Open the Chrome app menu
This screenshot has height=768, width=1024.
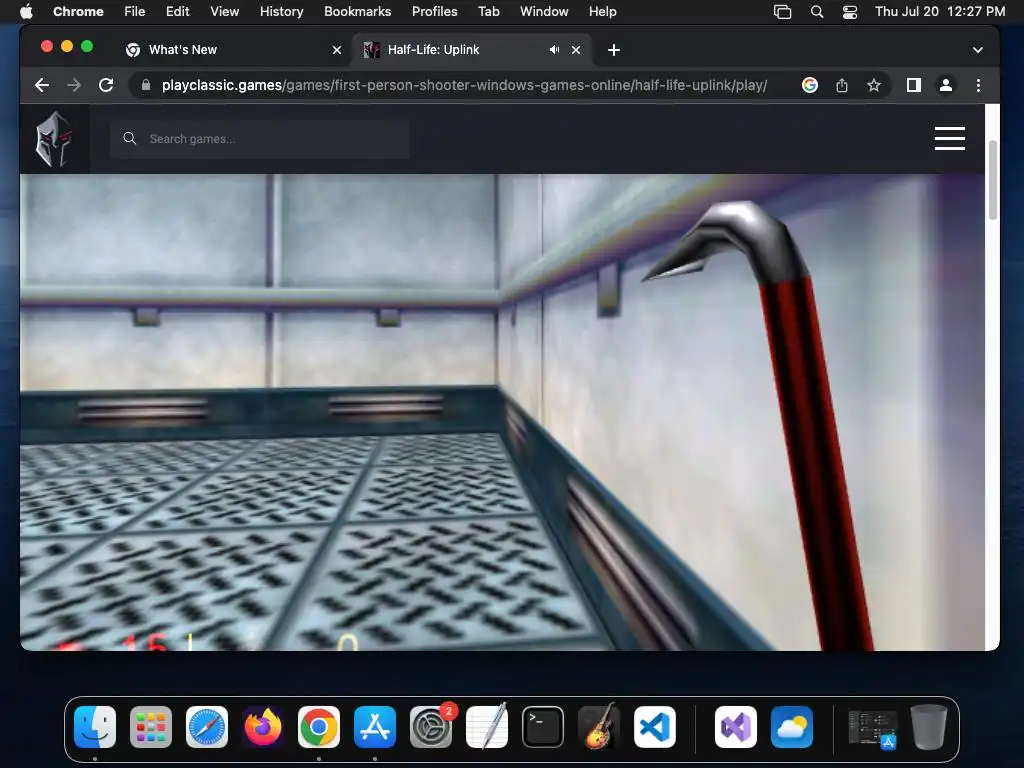click(x=78, y=12)
